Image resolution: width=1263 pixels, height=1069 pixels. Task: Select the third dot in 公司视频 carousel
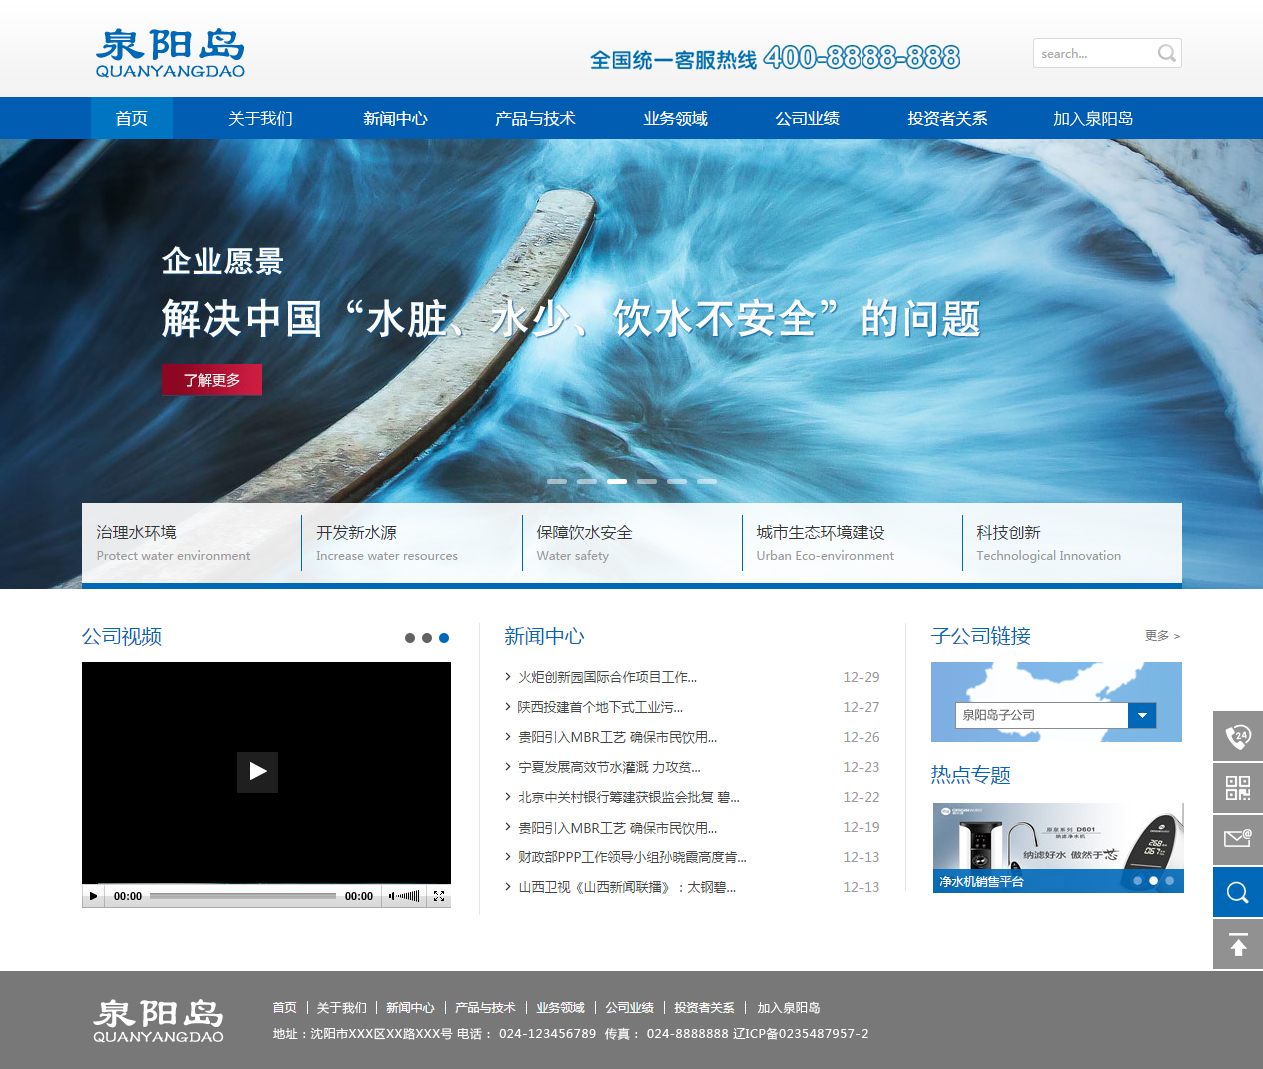coord(444,638)
